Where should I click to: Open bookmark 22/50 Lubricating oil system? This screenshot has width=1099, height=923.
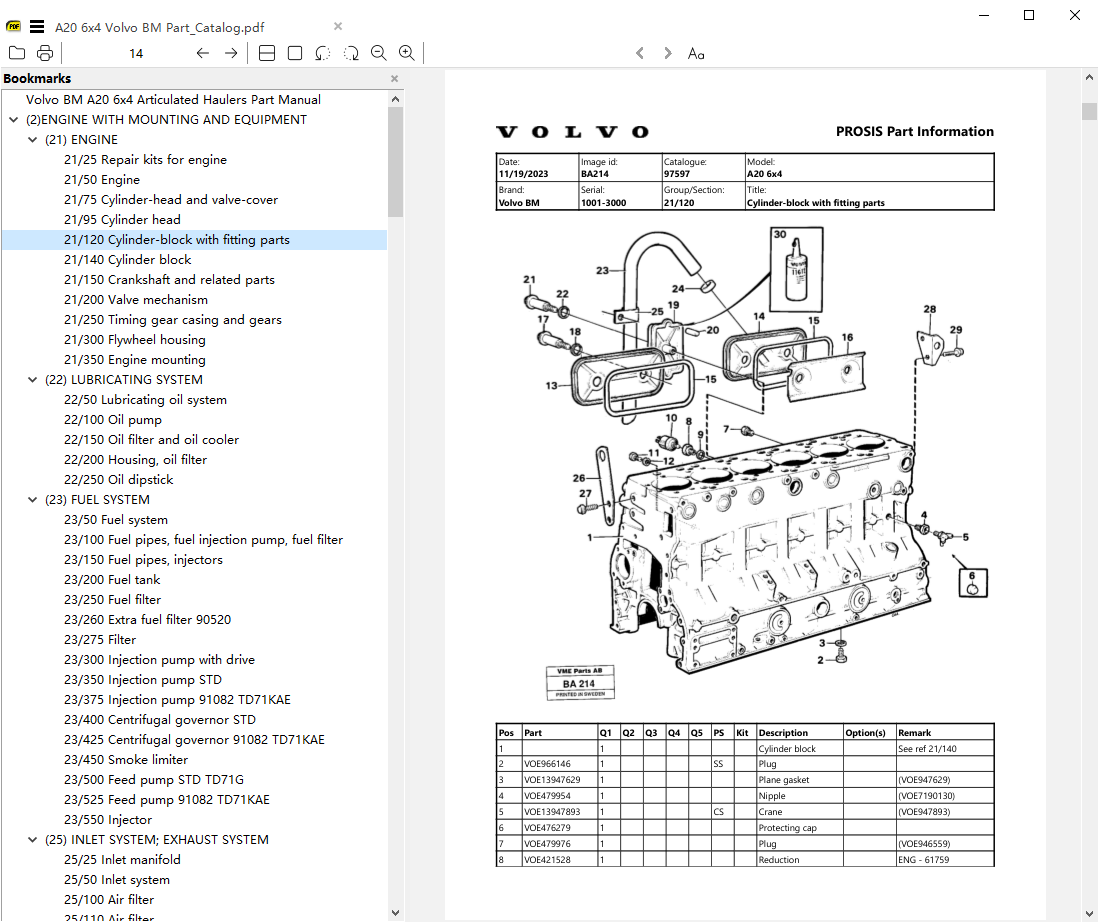click(145, 399)
